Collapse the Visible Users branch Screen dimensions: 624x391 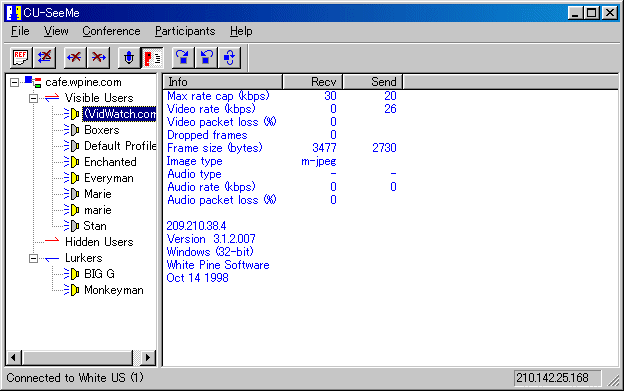(x=33, y=98)
